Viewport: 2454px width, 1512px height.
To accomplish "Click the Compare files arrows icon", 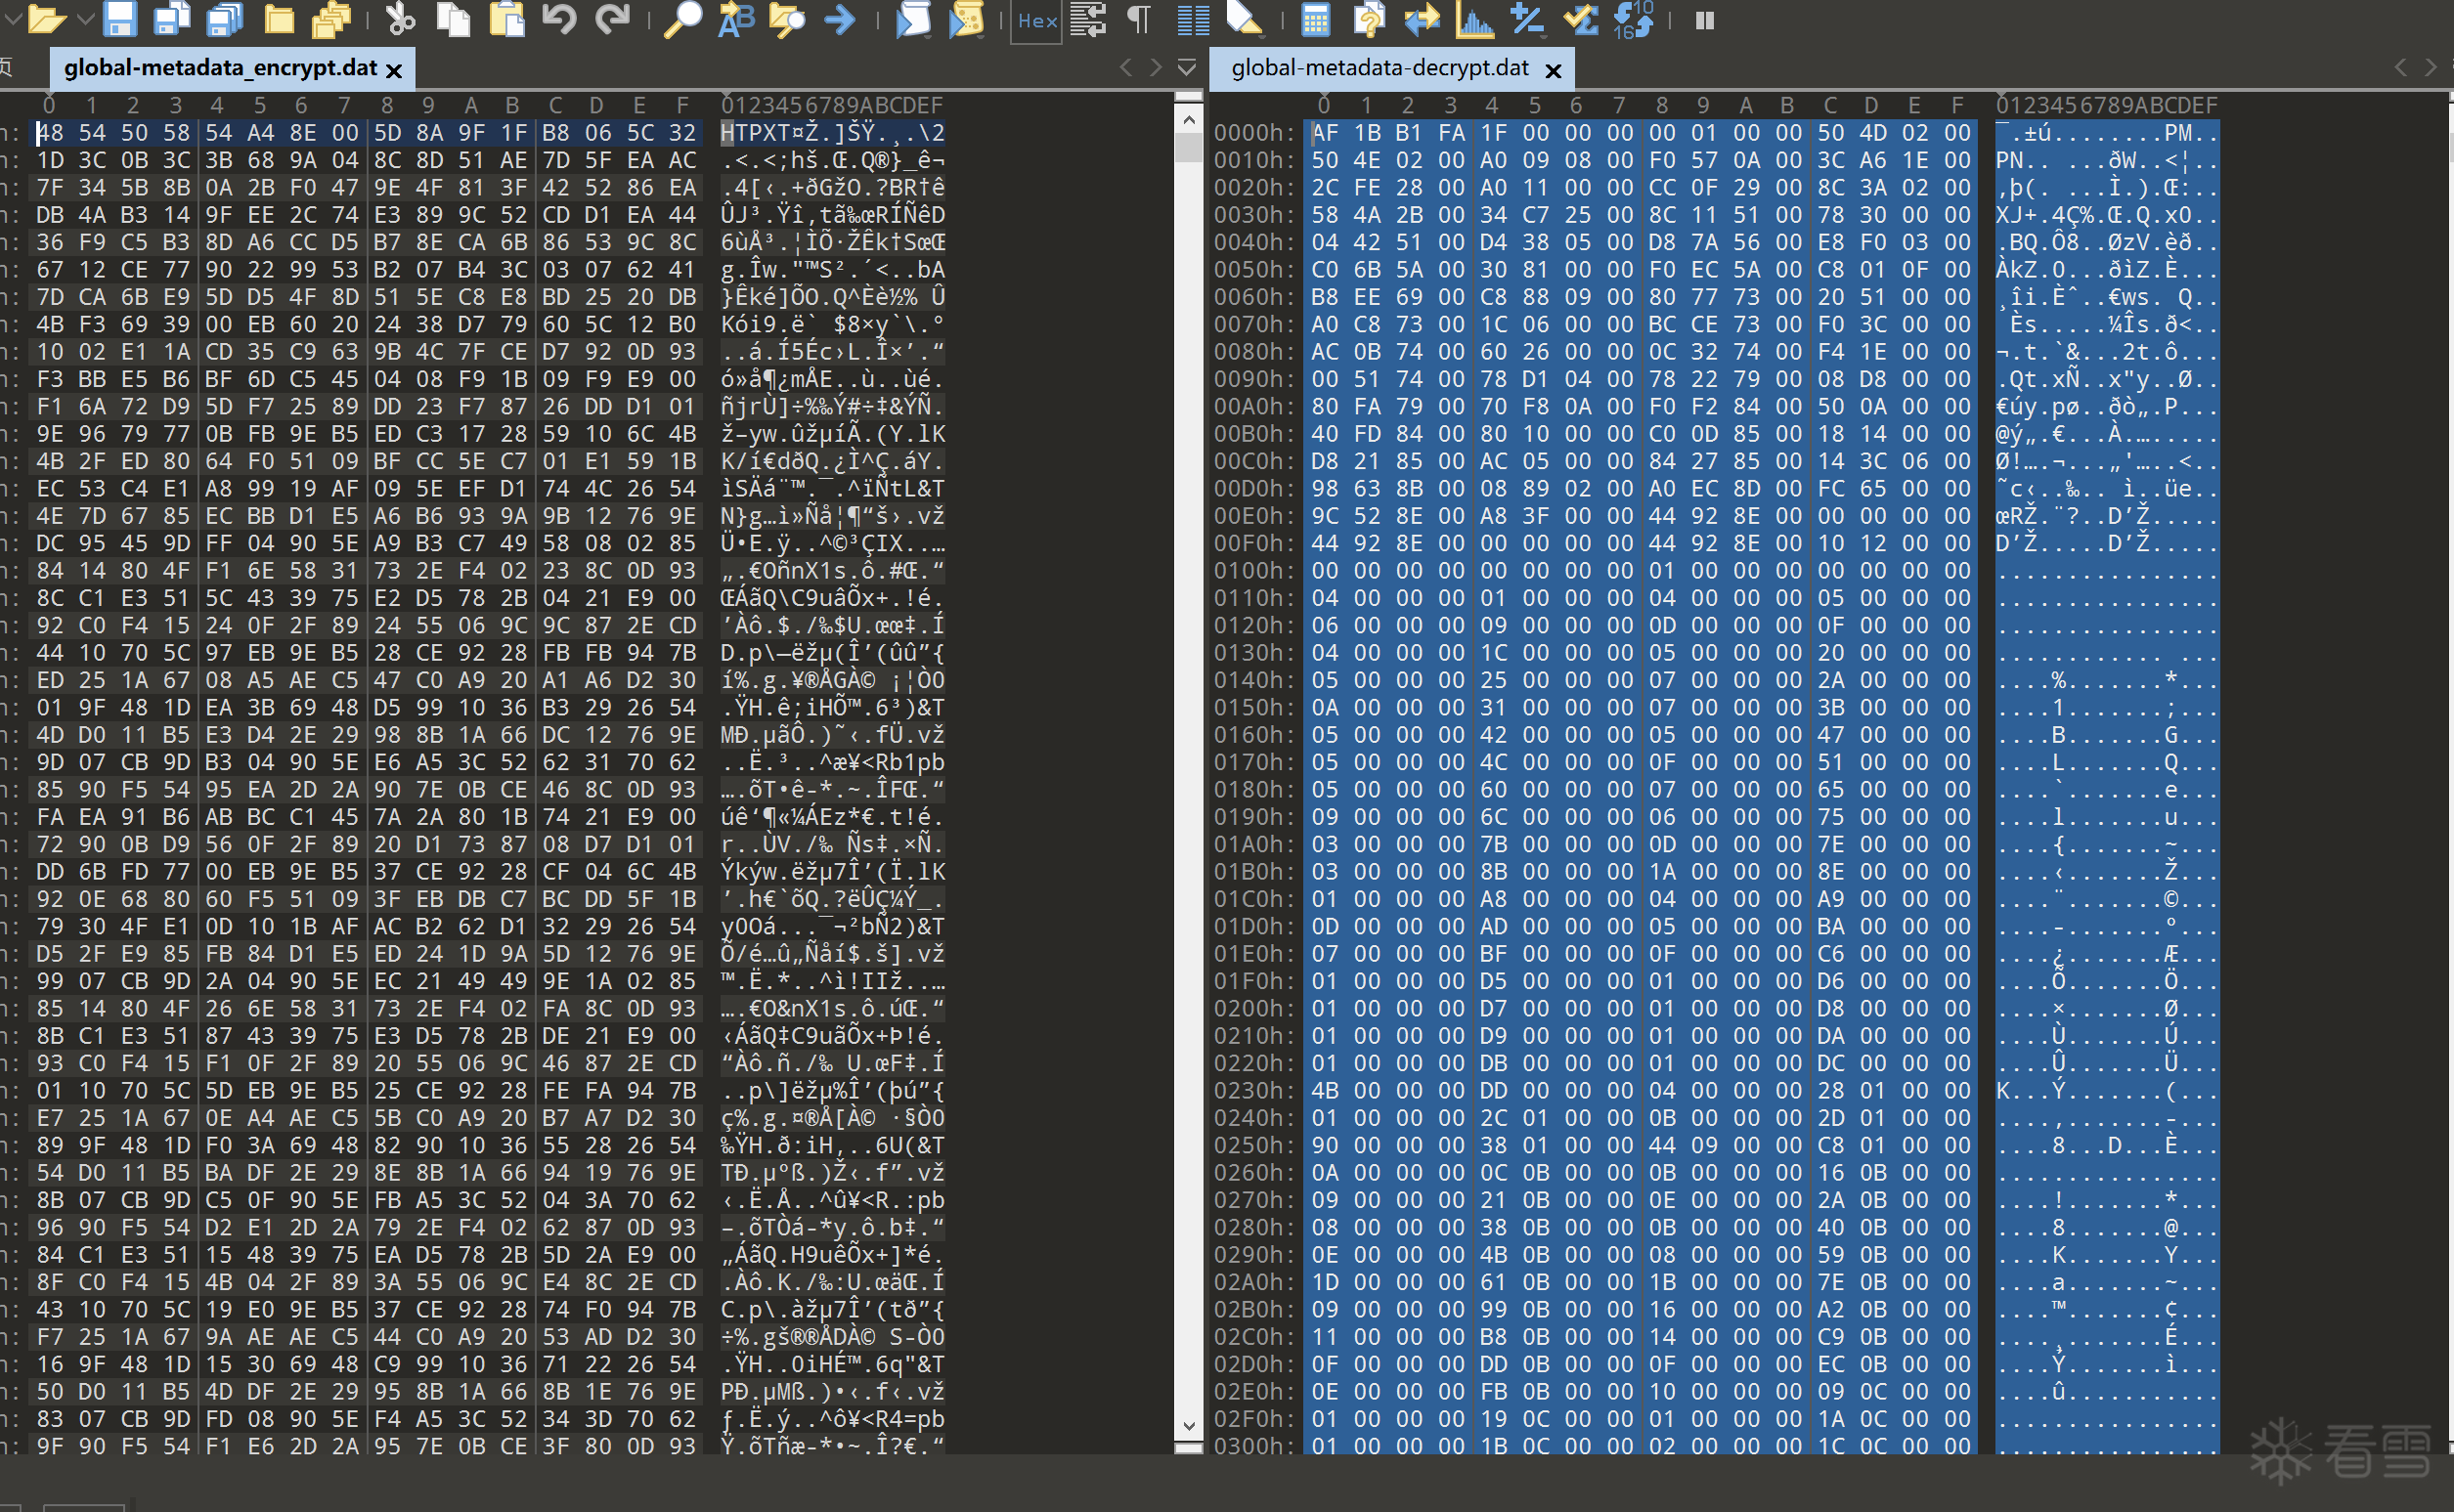I will pos(1422,18).
